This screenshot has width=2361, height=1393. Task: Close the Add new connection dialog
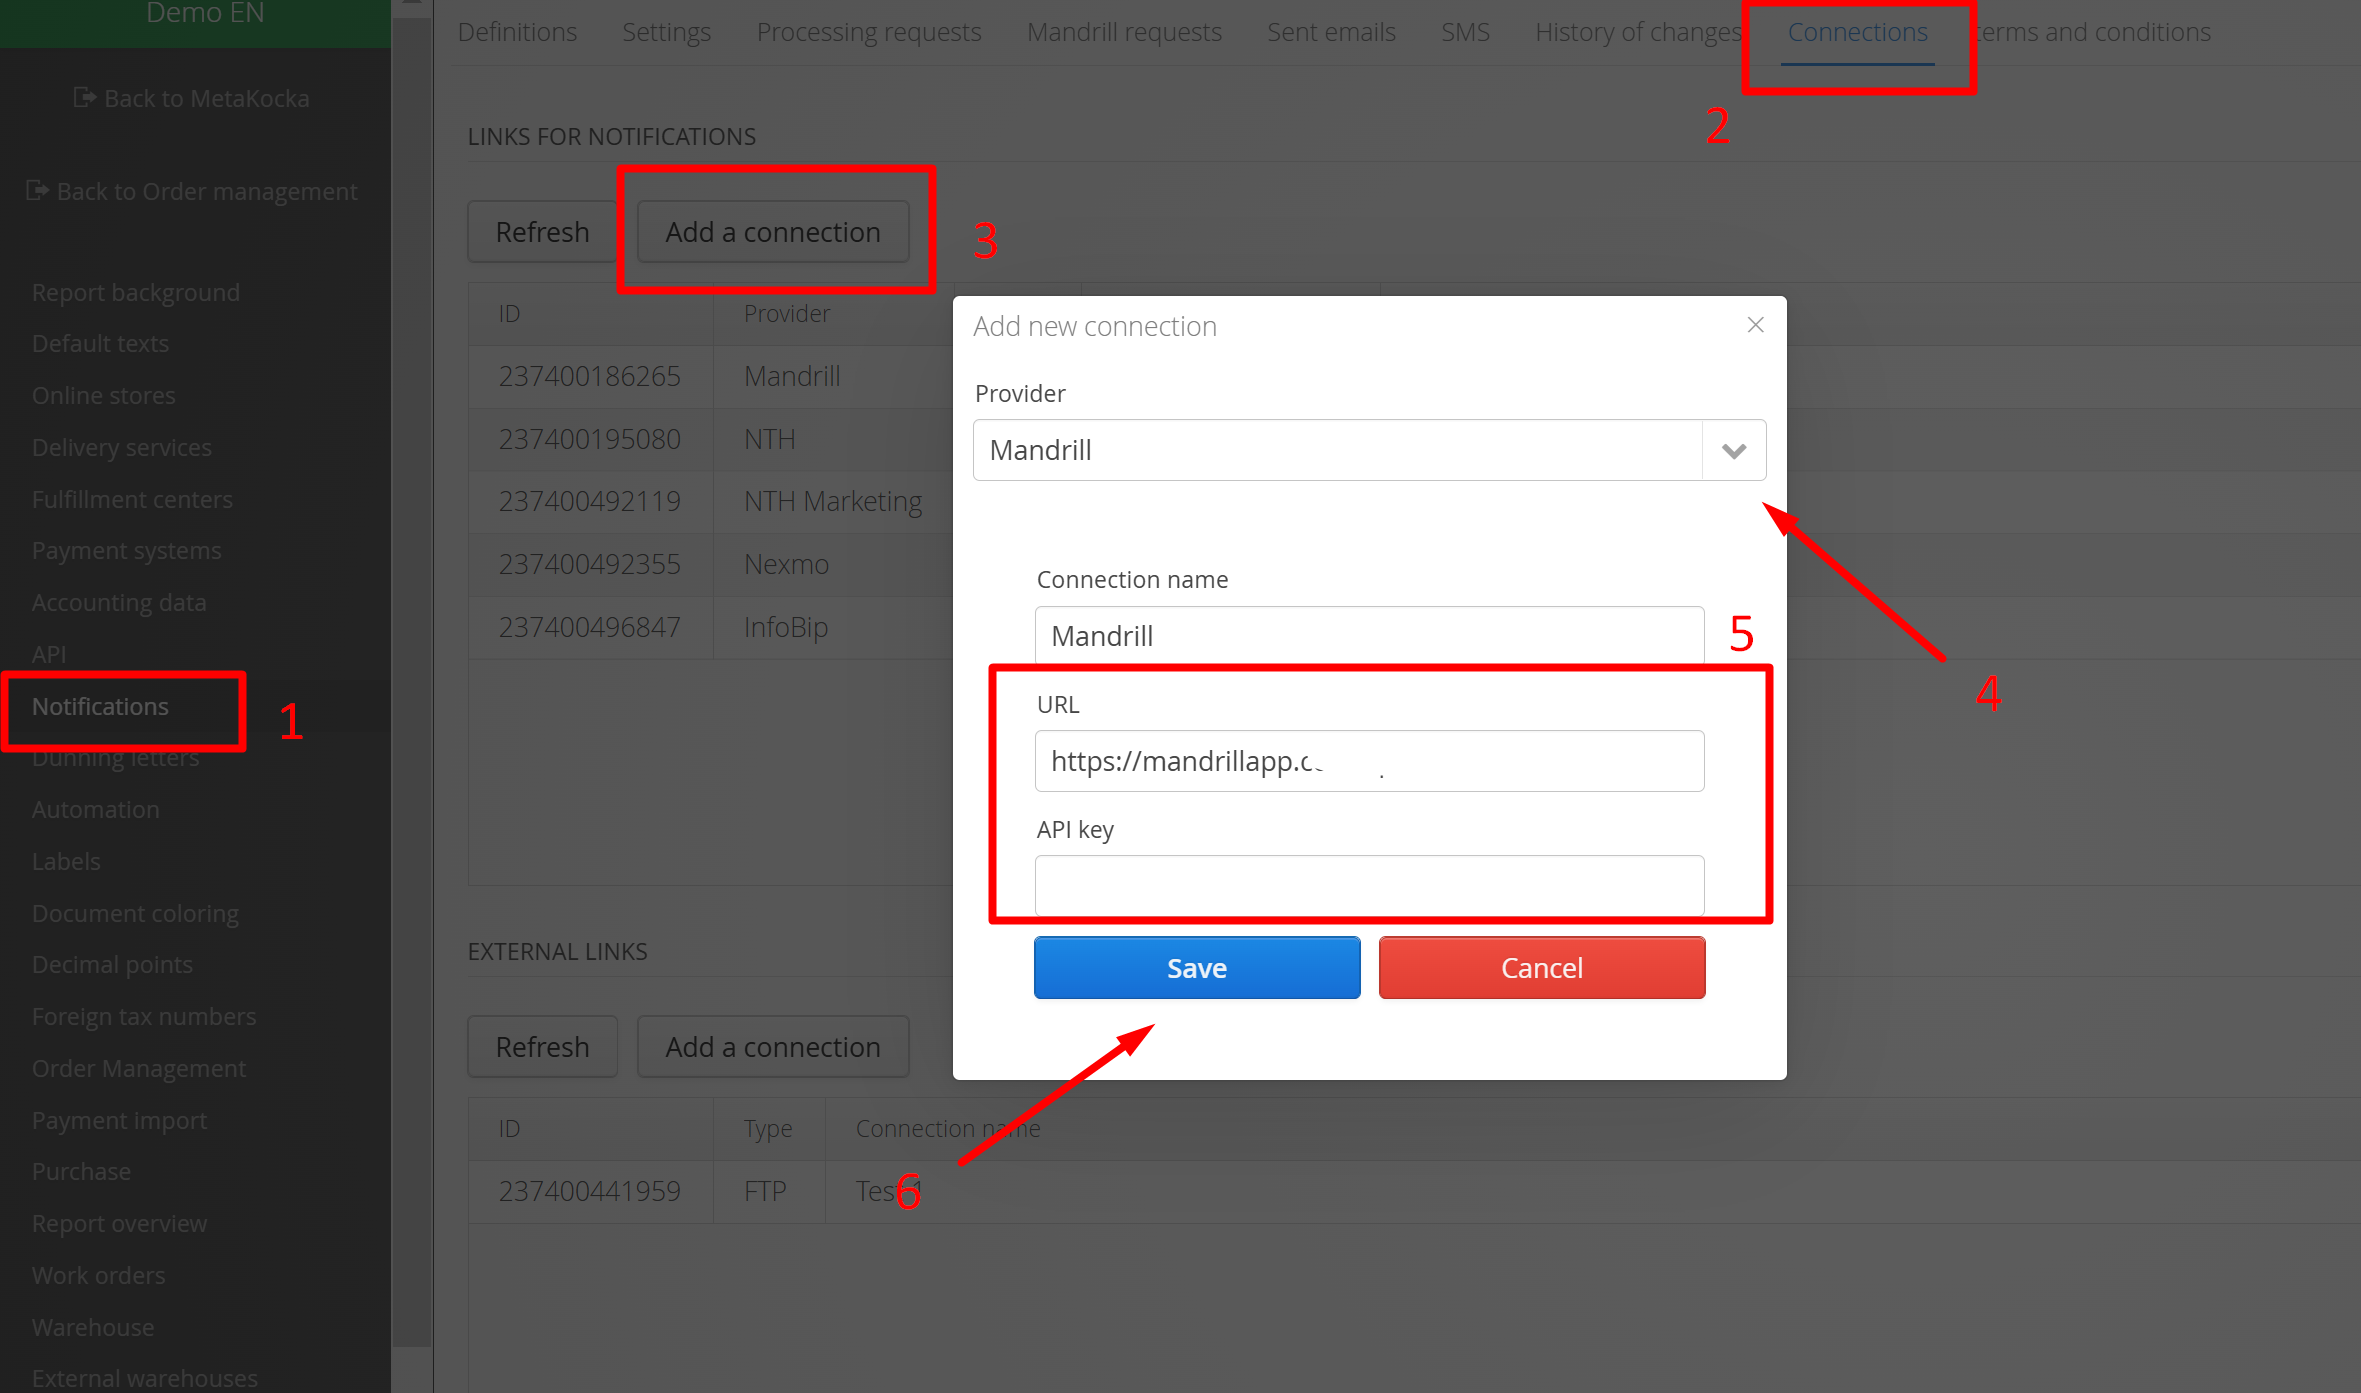pyautogui.click(x=1755, y=325)
